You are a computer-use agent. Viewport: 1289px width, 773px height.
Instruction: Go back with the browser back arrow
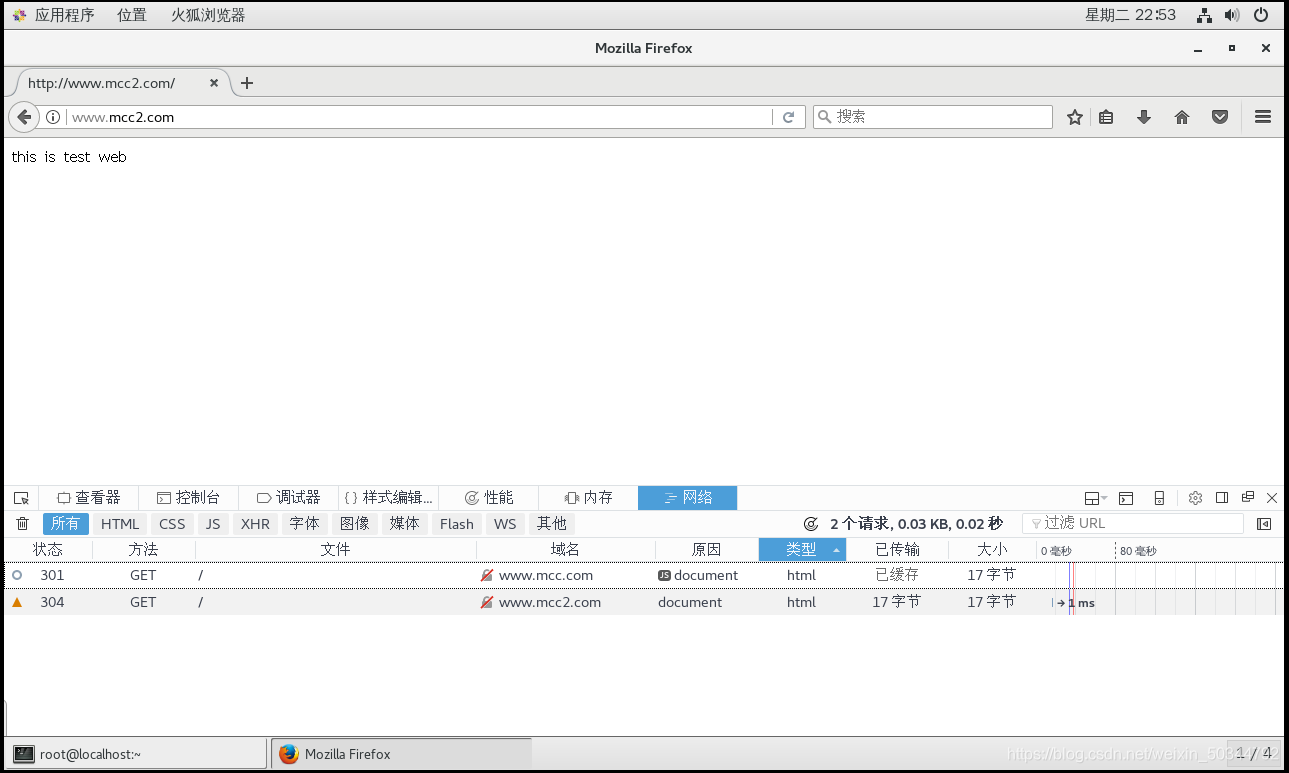click(24, 117)
